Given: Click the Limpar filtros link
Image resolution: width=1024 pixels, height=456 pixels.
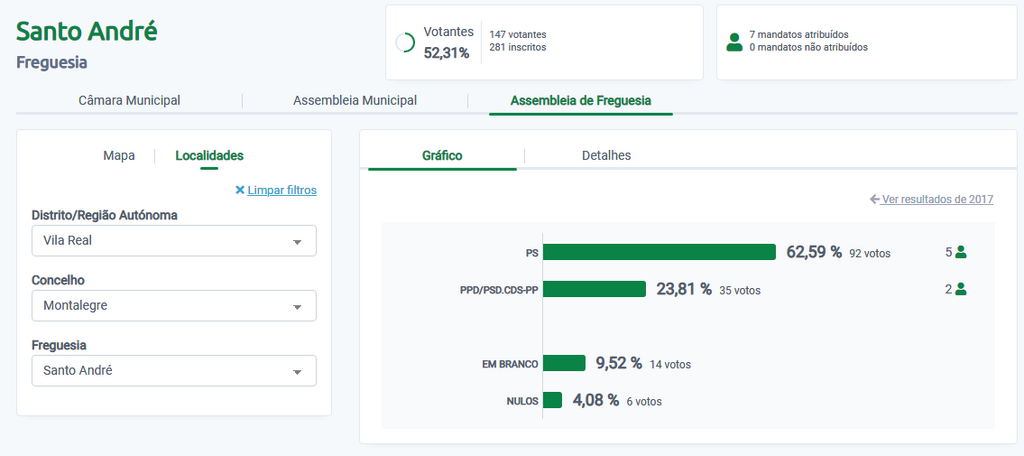Looking at the screenshot, I should point(282,190).
